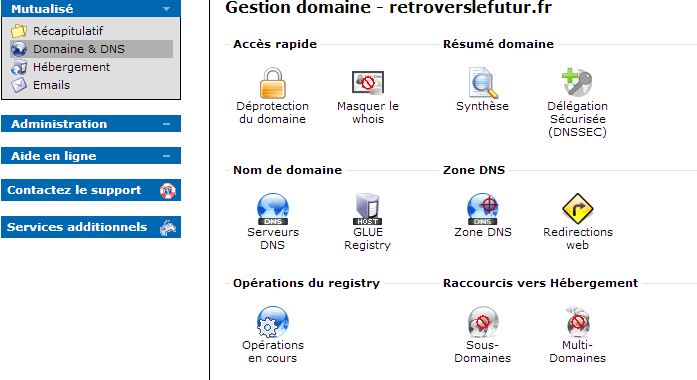This screenshot has height=380, width=697.
Task: Click the Multi-Domaines text link
Action: pos(577,352)
